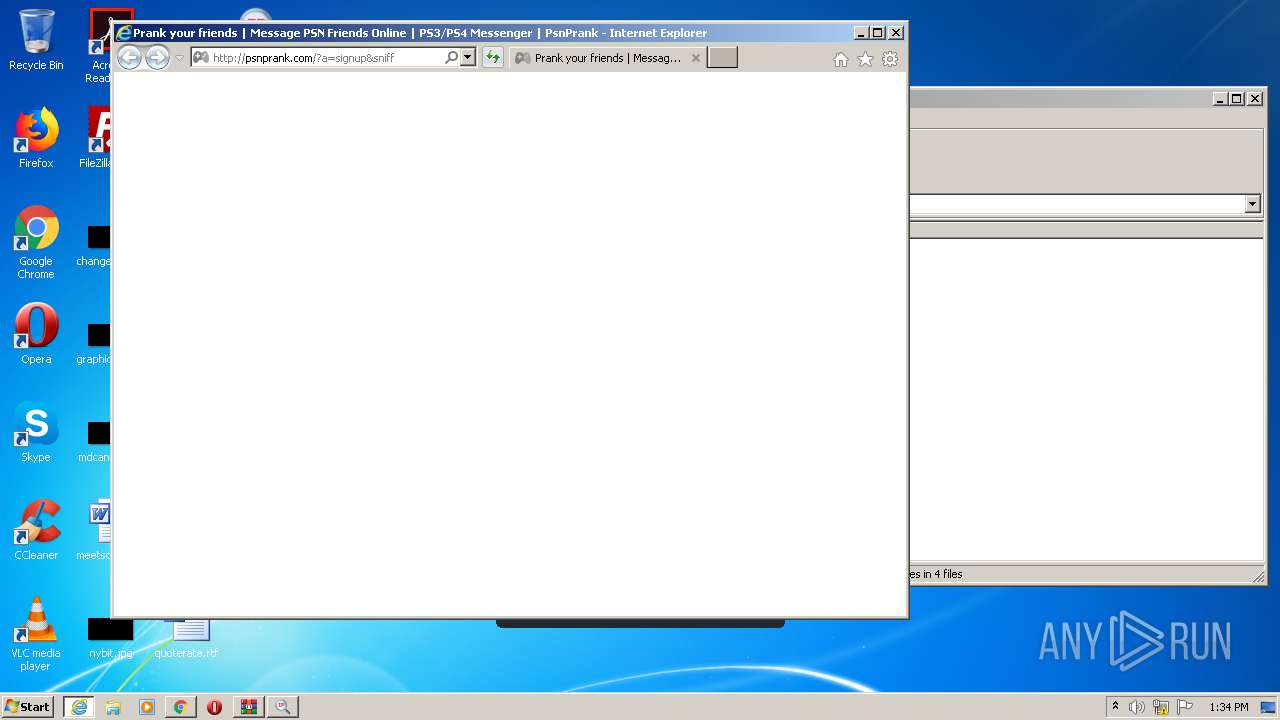Maximize the background archive window

(x=1237, y=99)
